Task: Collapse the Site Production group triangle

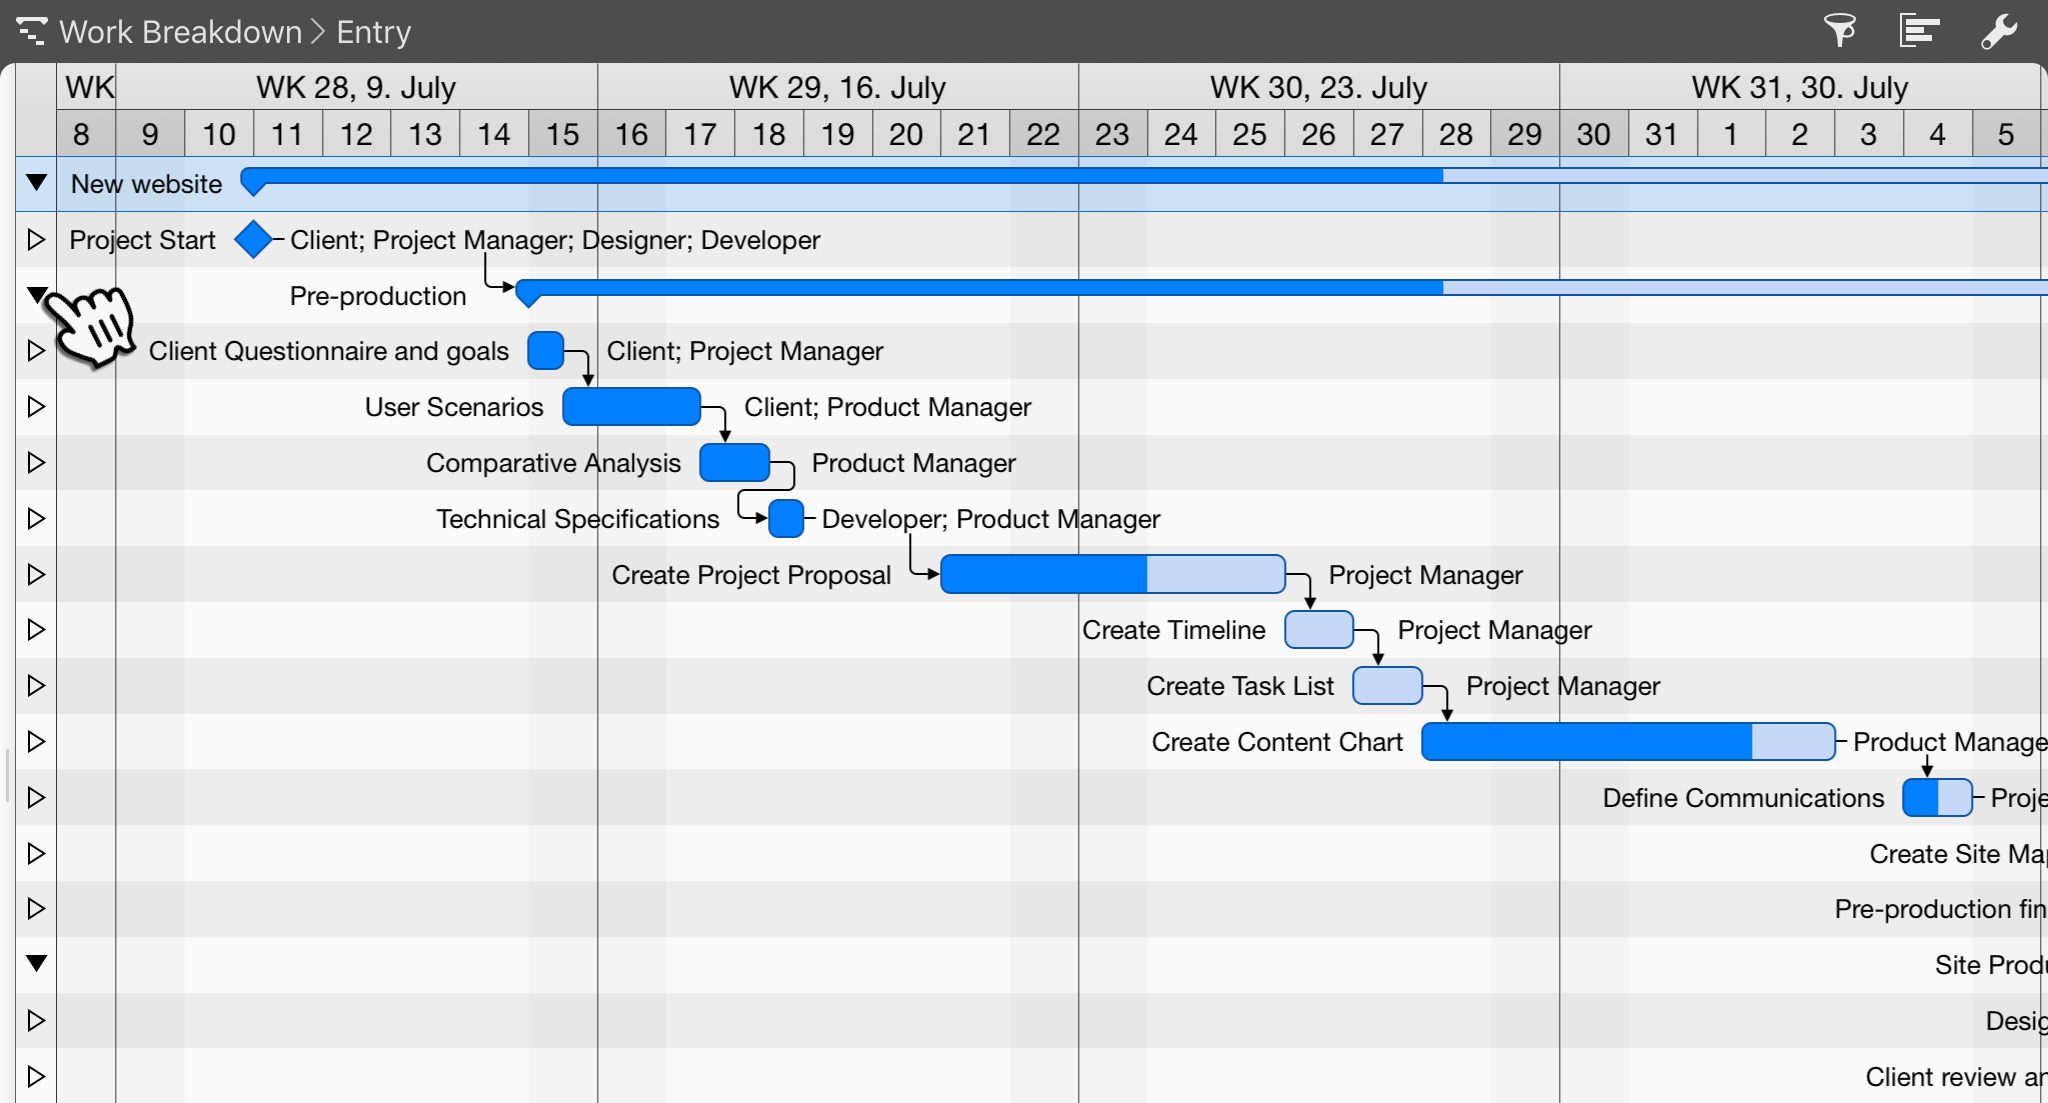Action: [36, 964]
